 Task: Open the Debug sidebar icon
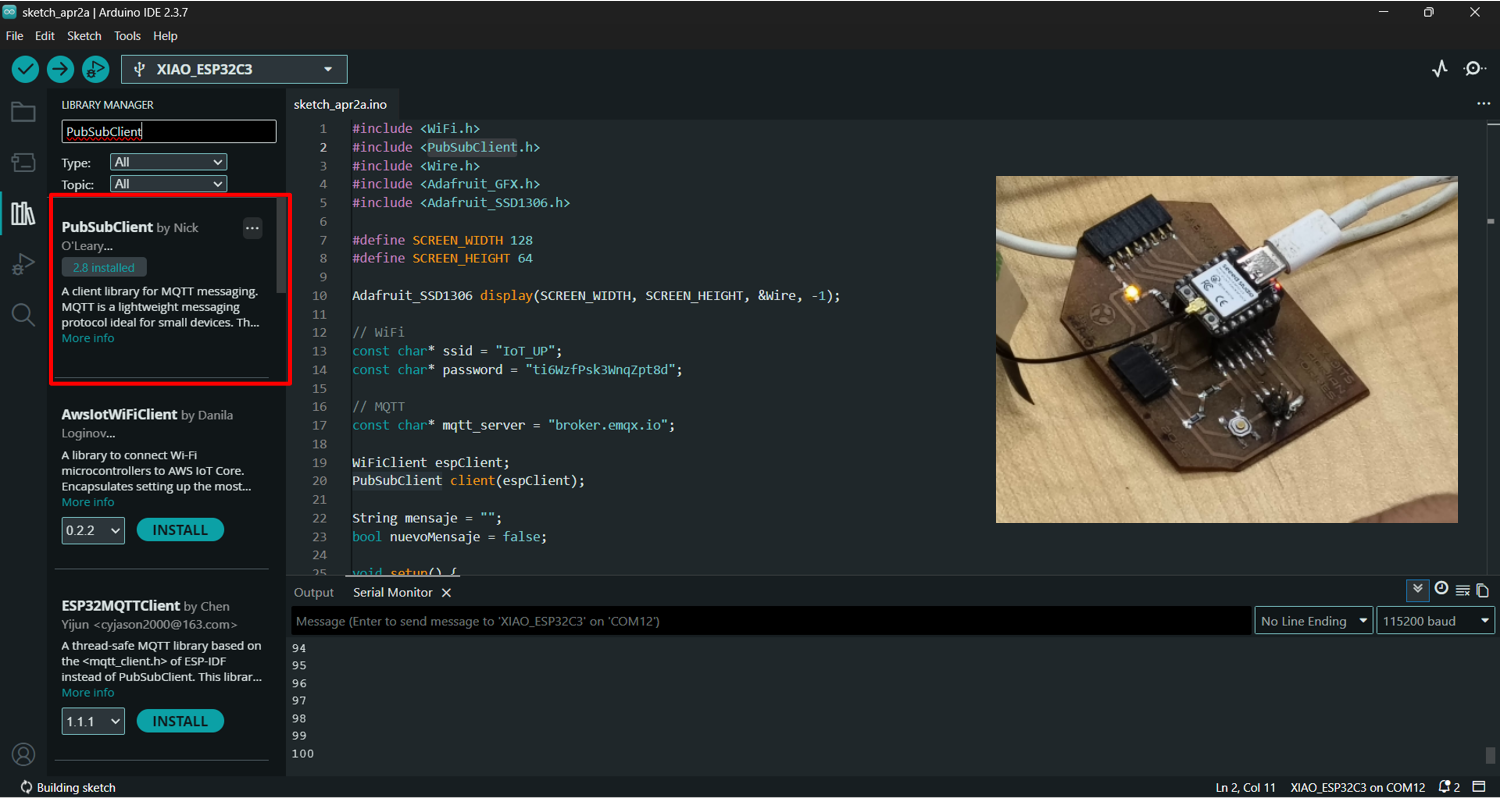[23, 264]
